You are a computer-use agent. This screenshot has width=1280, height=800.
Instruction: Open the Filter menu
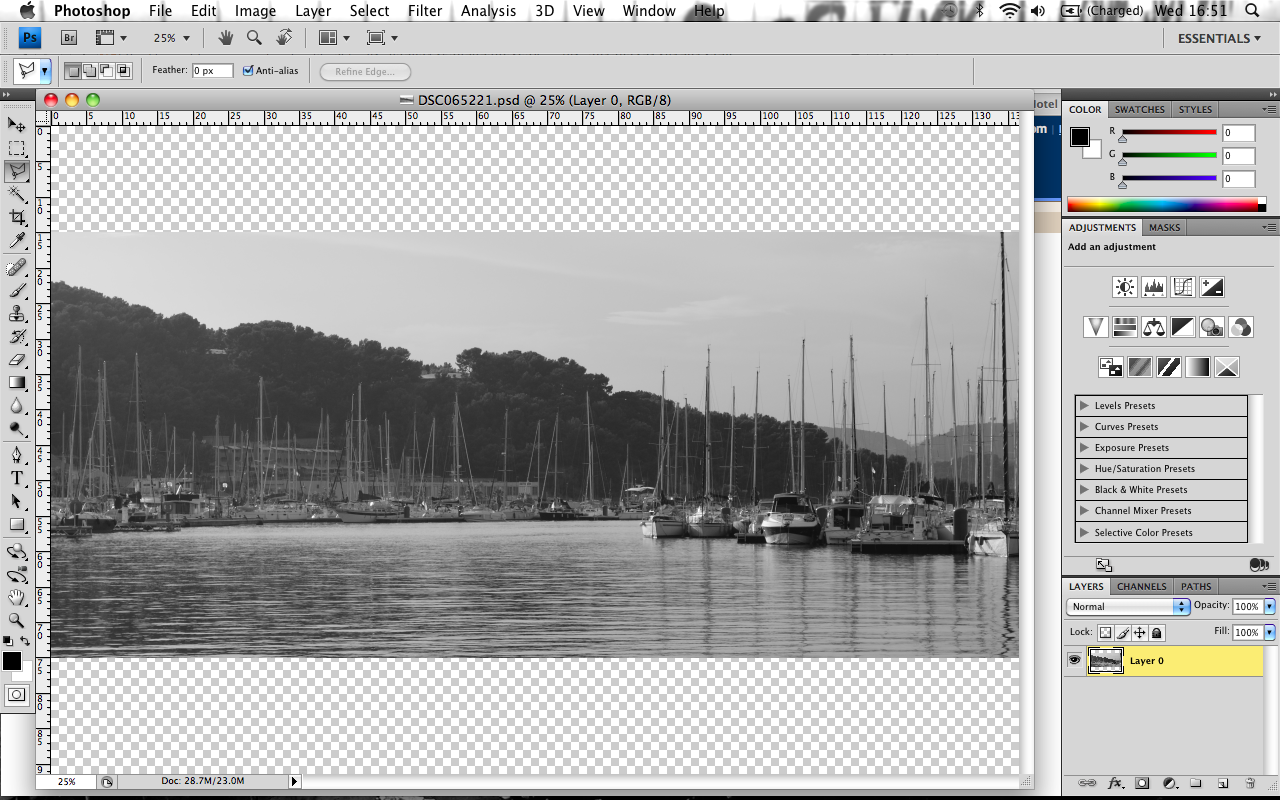coord(425,11)
